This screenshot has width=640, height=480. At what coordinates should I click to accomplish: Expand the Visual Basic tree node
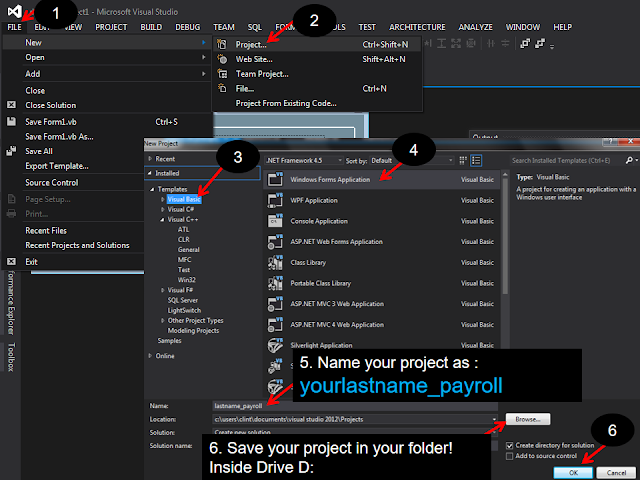[x=162, y=199]
